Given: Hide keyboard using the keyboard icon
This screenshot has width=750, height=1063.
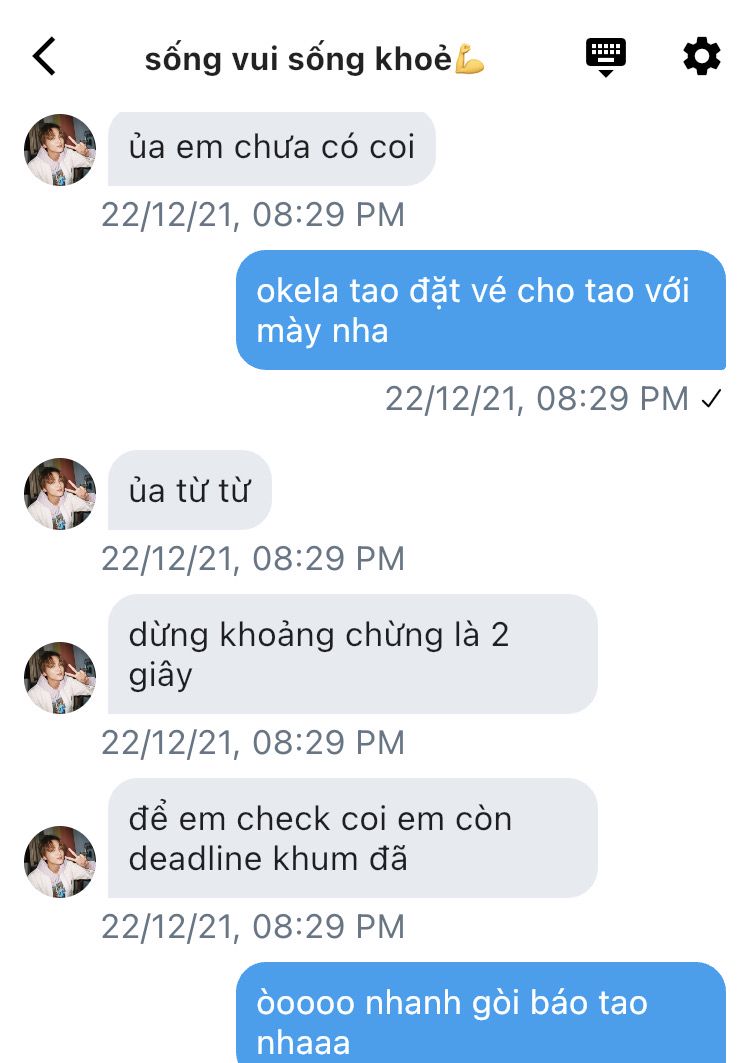Looking at the screenshot, I should [606, 58].
